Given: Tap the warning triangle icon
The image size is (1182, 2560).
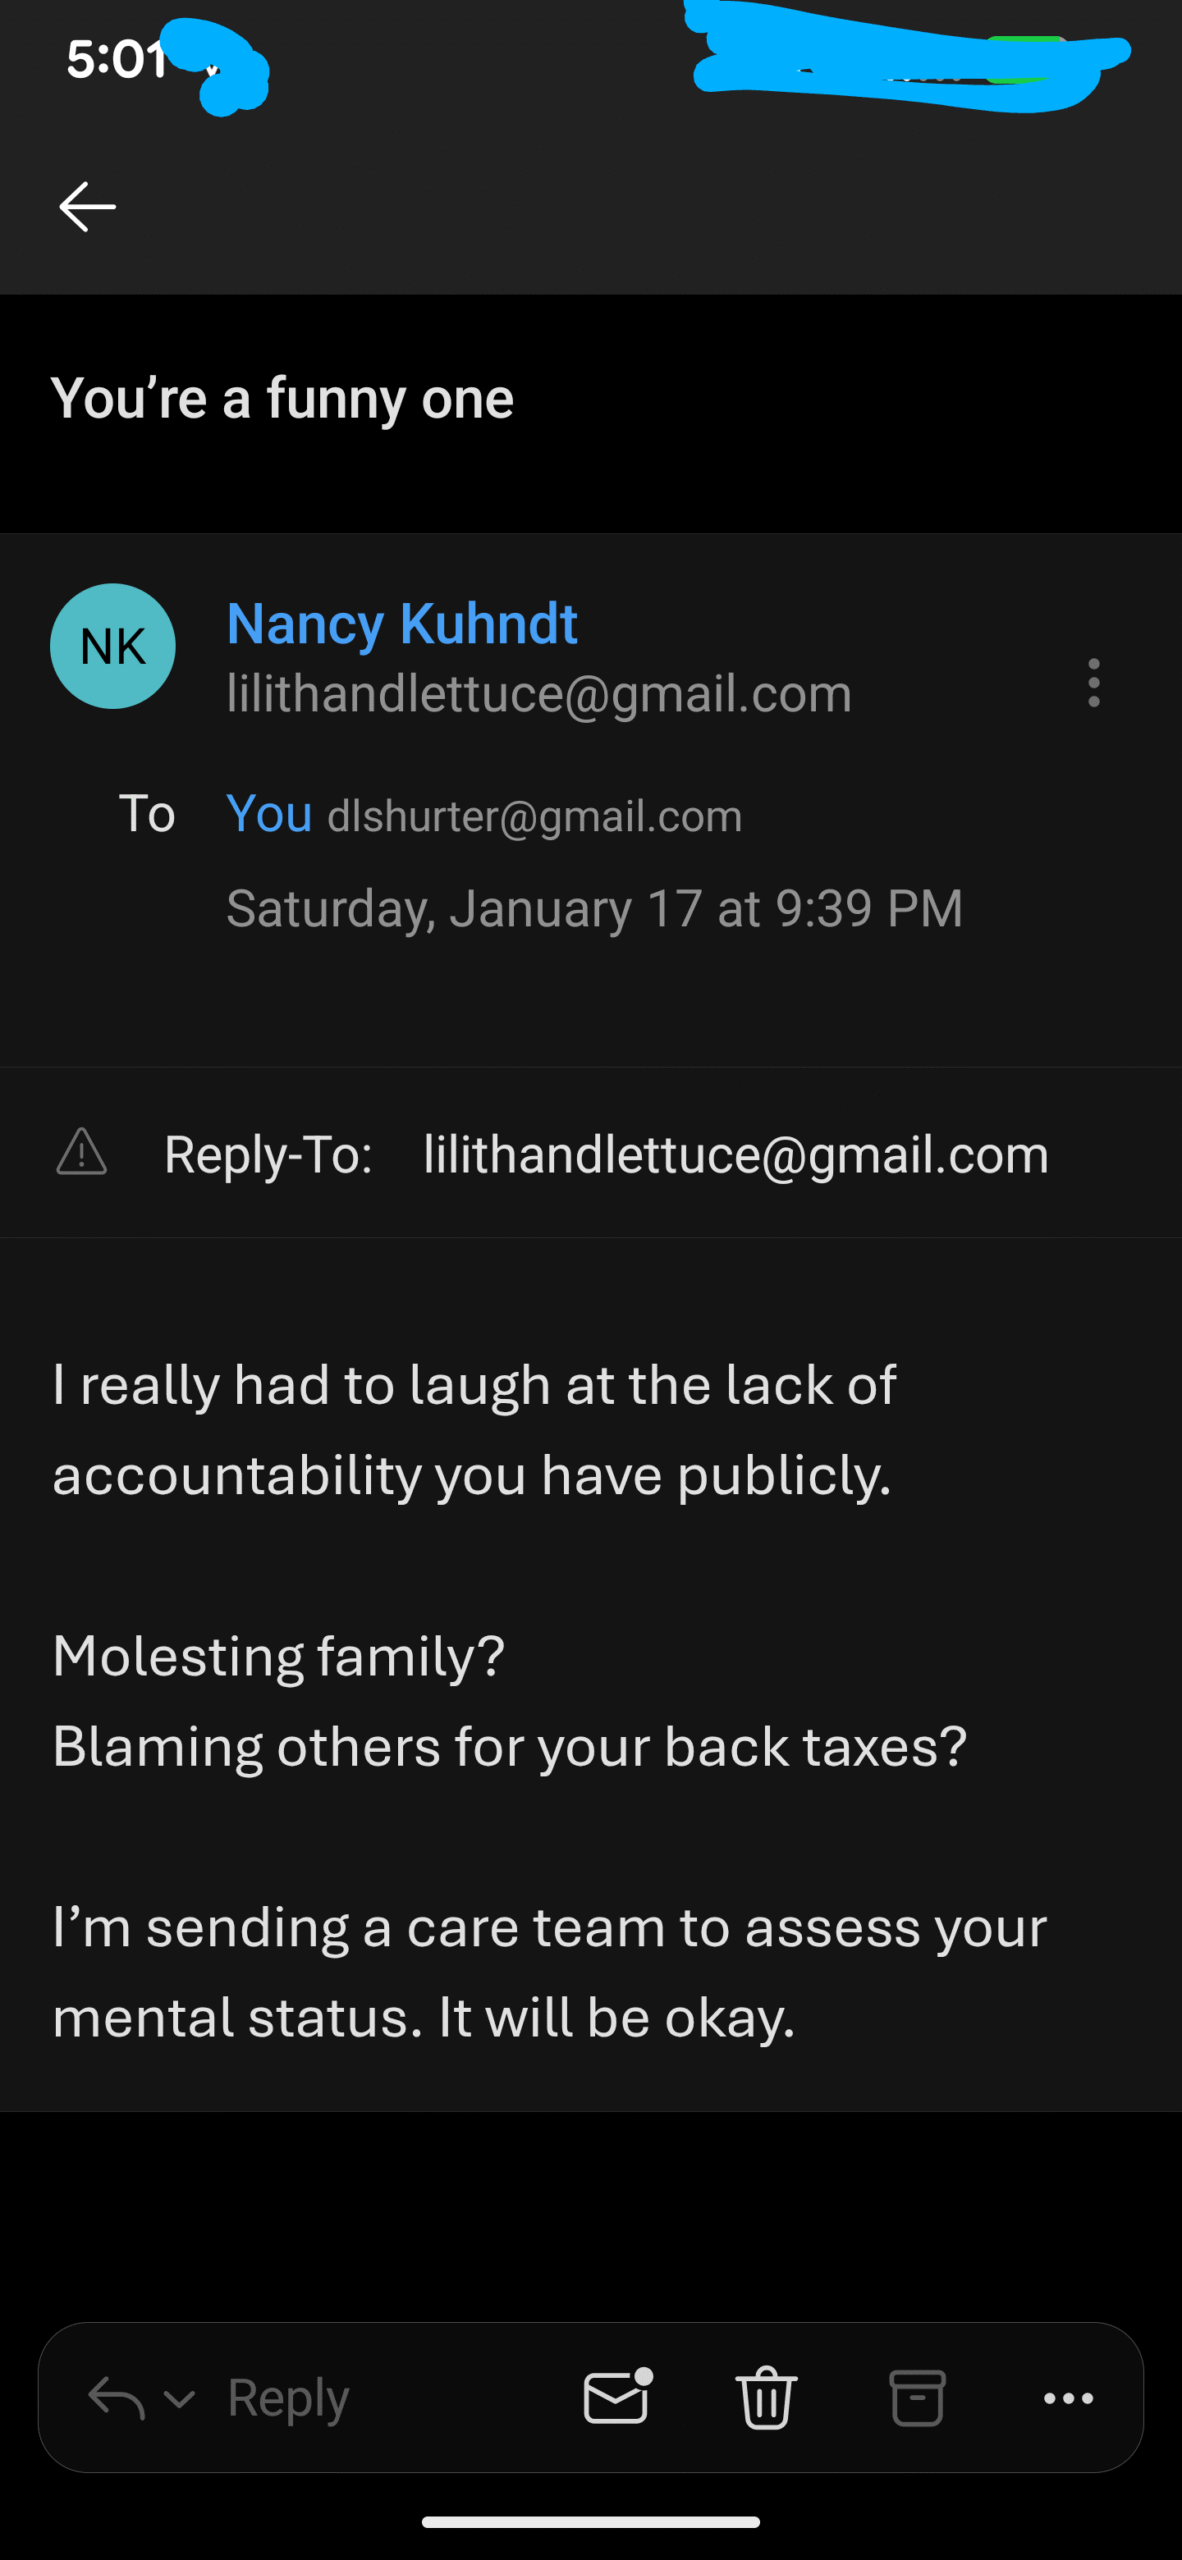Looking at the screenshot, I should (82, 1152).
